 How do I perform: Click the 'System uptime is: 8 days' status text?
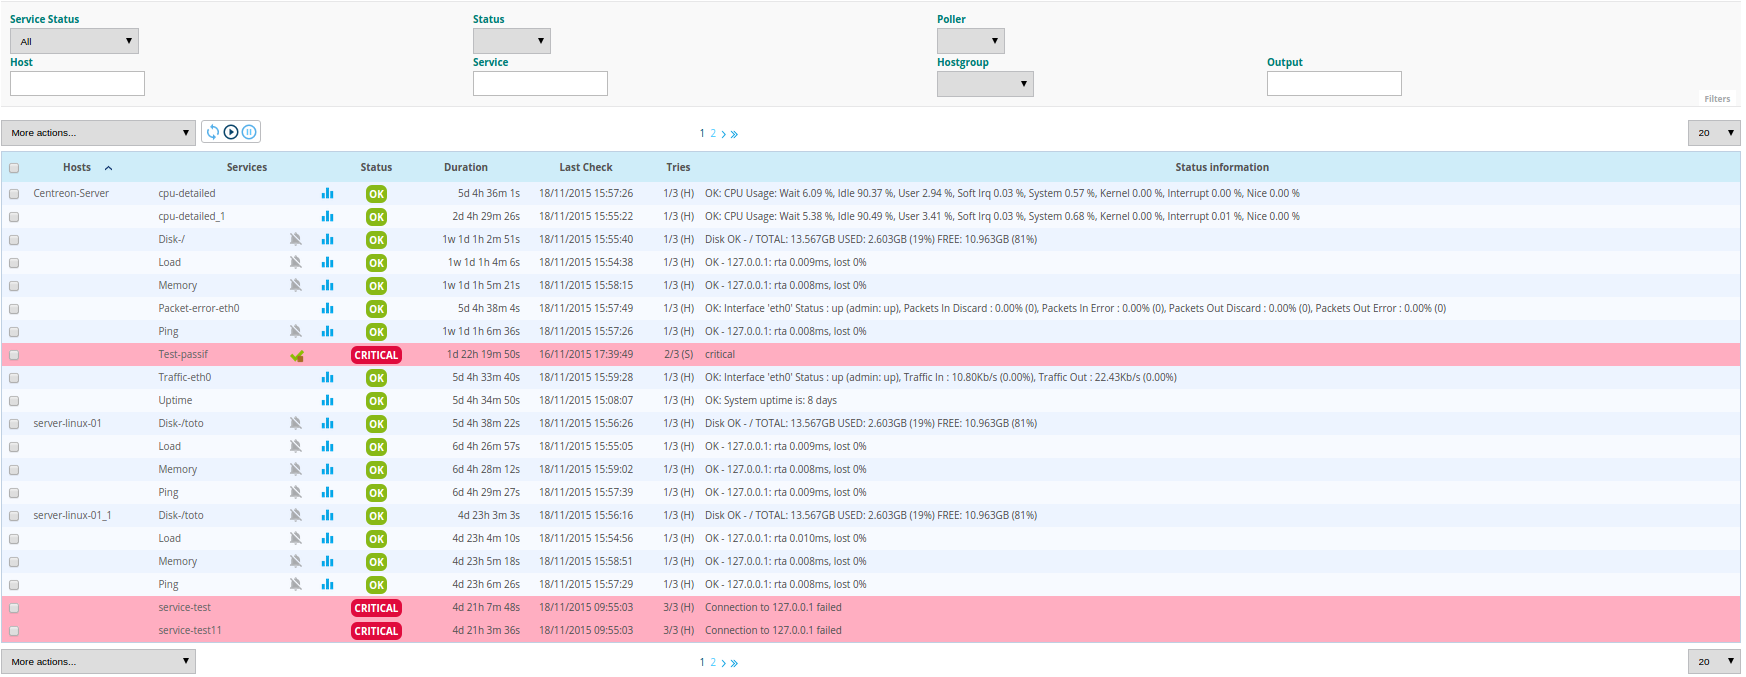(x=770, y=400)
